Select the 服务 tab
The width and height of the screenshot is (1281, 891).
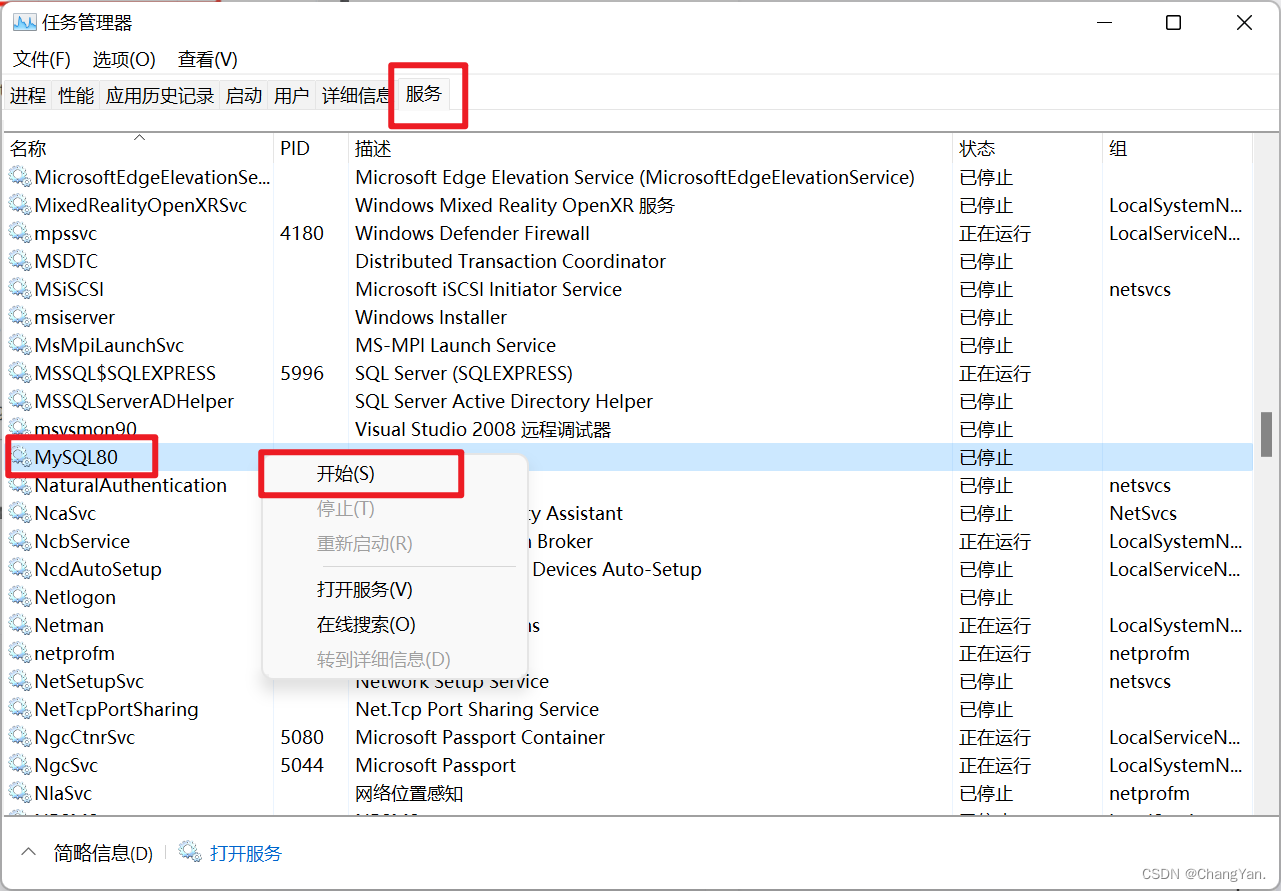coord(424,94)
